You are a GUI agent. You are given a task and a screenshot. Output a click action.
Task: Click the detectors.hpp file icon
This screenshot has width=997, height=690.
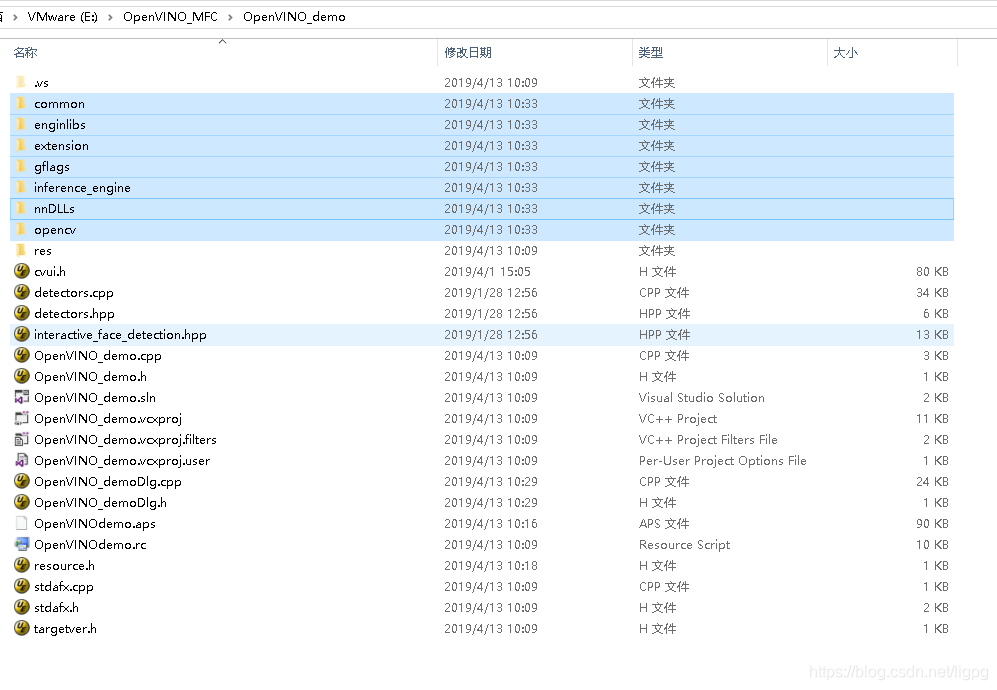click(22, 313)
